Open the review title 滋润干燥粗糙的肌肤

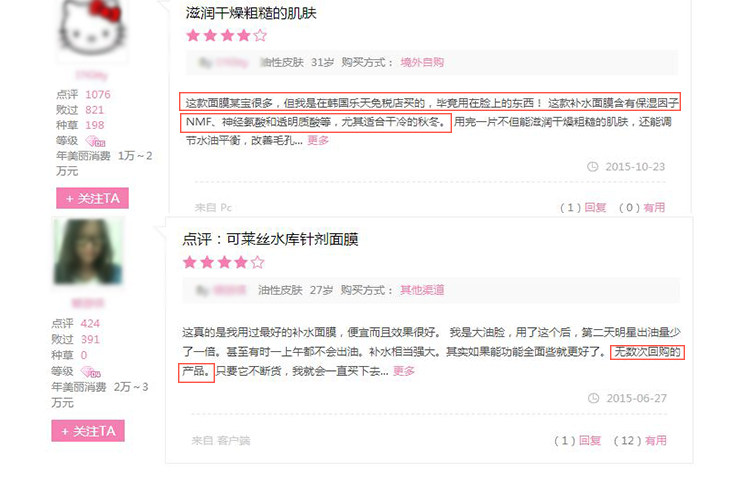[251, 13]
